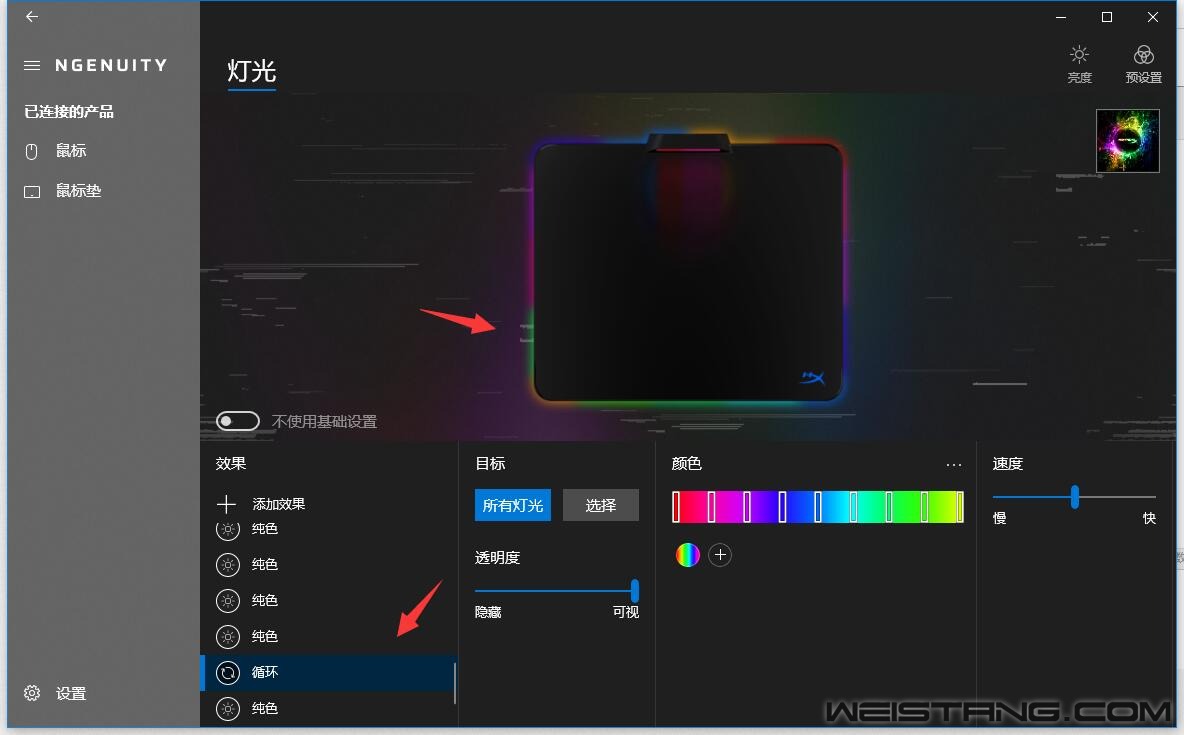Switch to the 灯光 tab
The image size is (1184, 735).
point(251,72)
